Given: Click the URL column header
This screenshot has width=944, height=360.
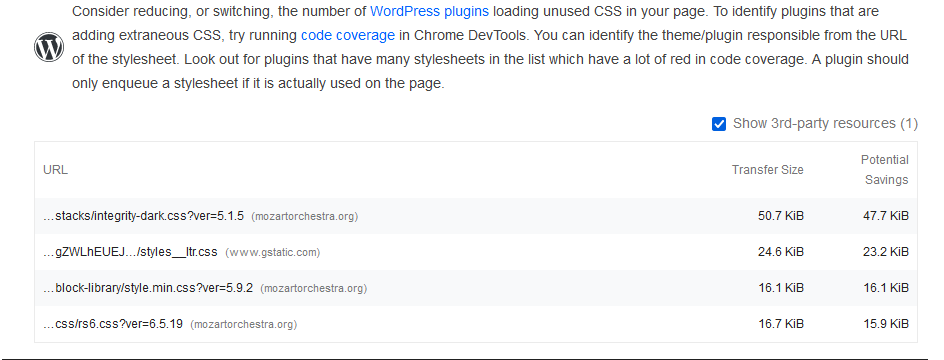Looking at the screenshot, I should click(55, 170).
